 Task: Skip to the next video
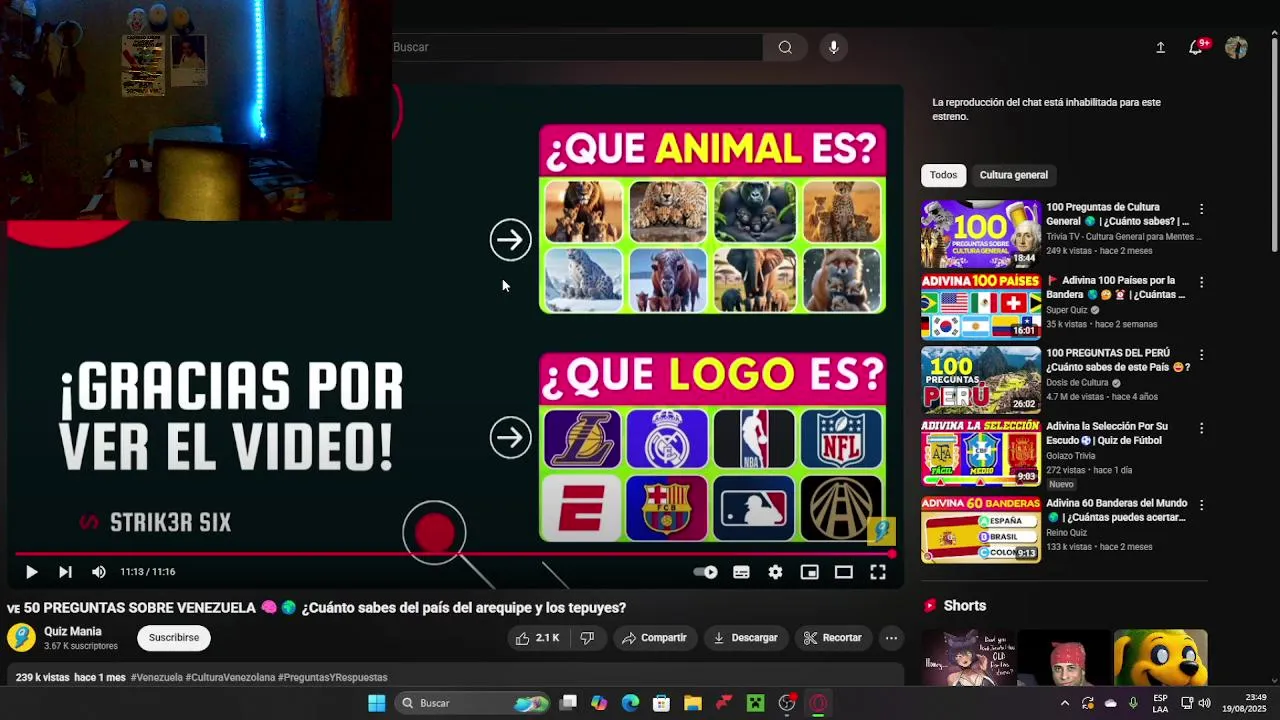tap(65, 572)
